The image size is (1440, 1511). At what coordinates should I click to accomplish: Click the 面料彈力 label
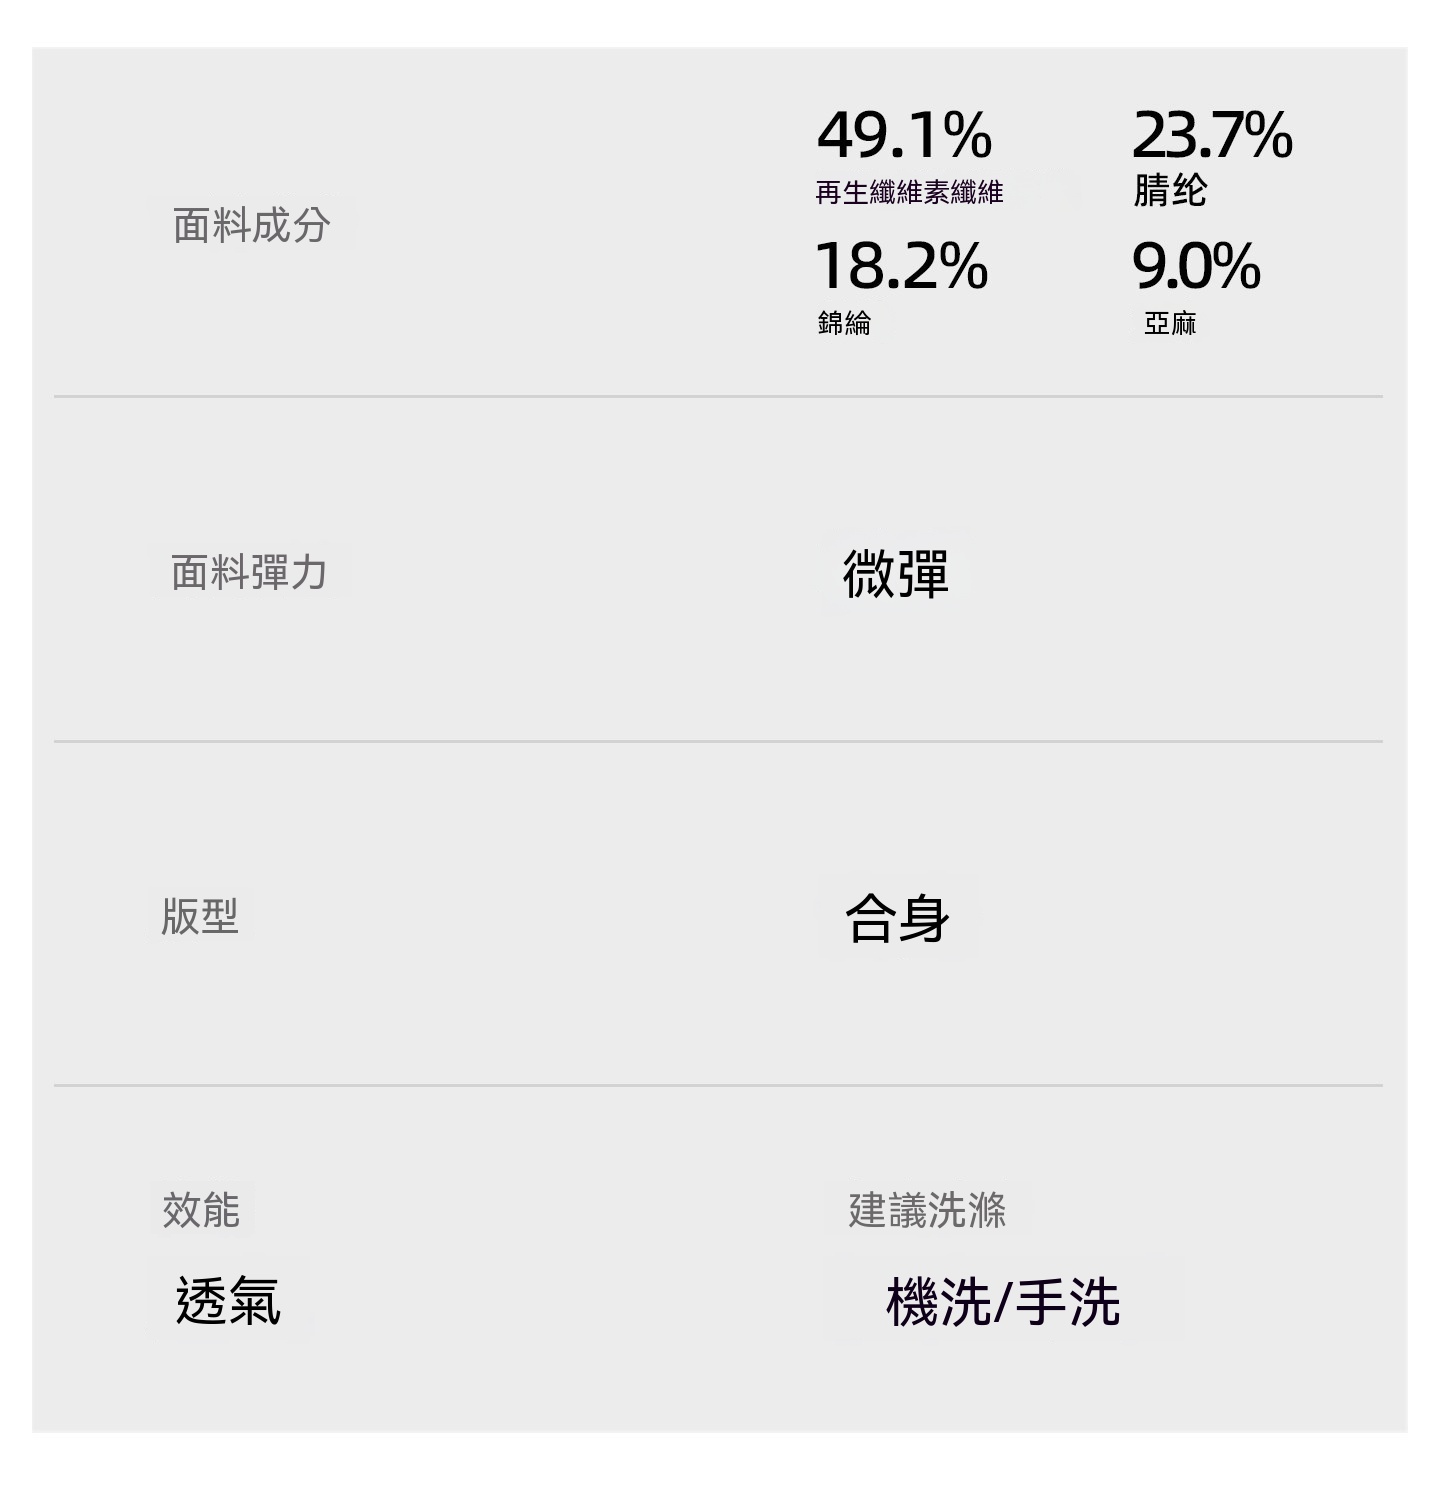pyautogui.click(x=249, y=573)
